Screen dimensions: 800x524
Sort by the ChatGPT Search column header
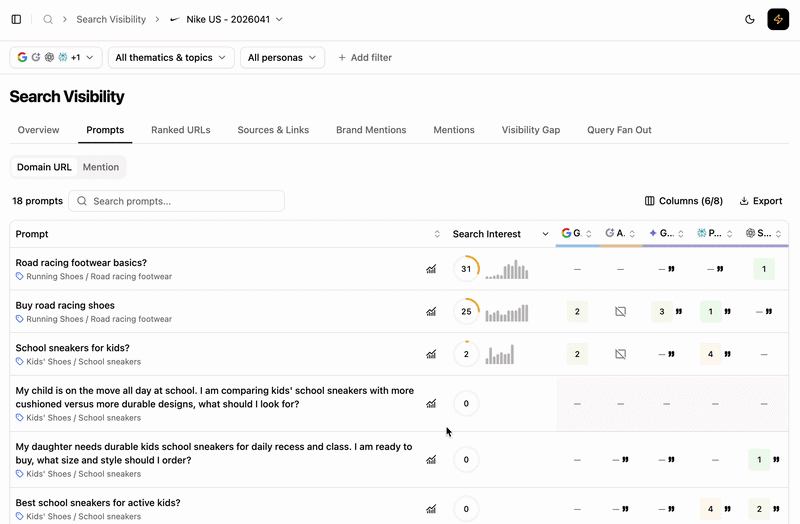tap(763, 233)
